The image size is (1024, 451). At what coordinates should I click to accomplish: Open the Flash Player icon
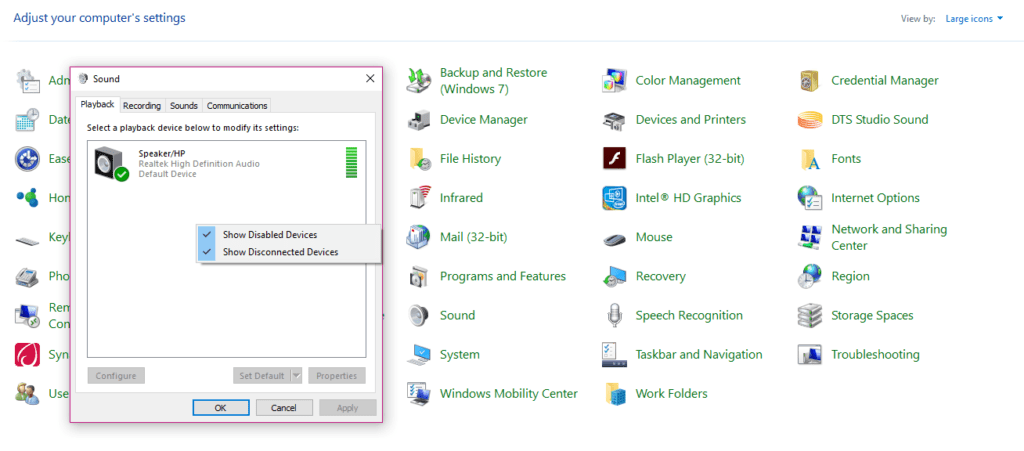tap(614, 159)
